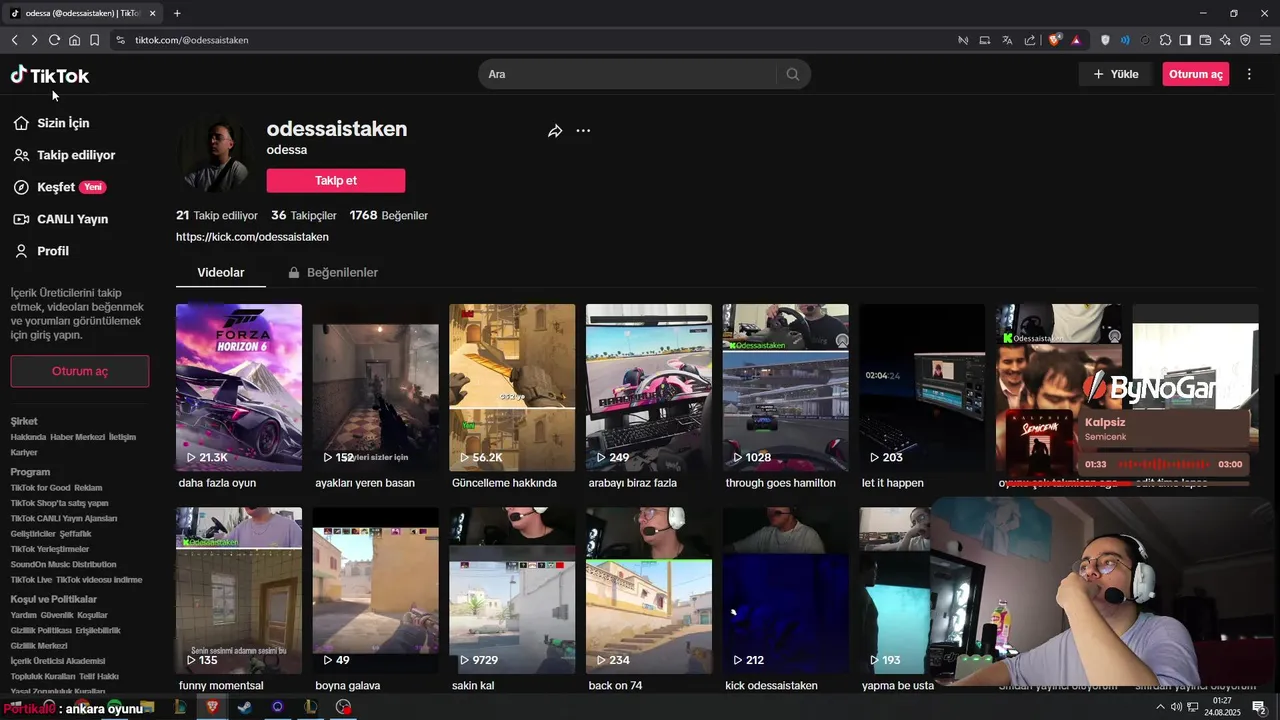Open the sakin kal video
The image size is (1280, 720).
click(x=512, y=590)
